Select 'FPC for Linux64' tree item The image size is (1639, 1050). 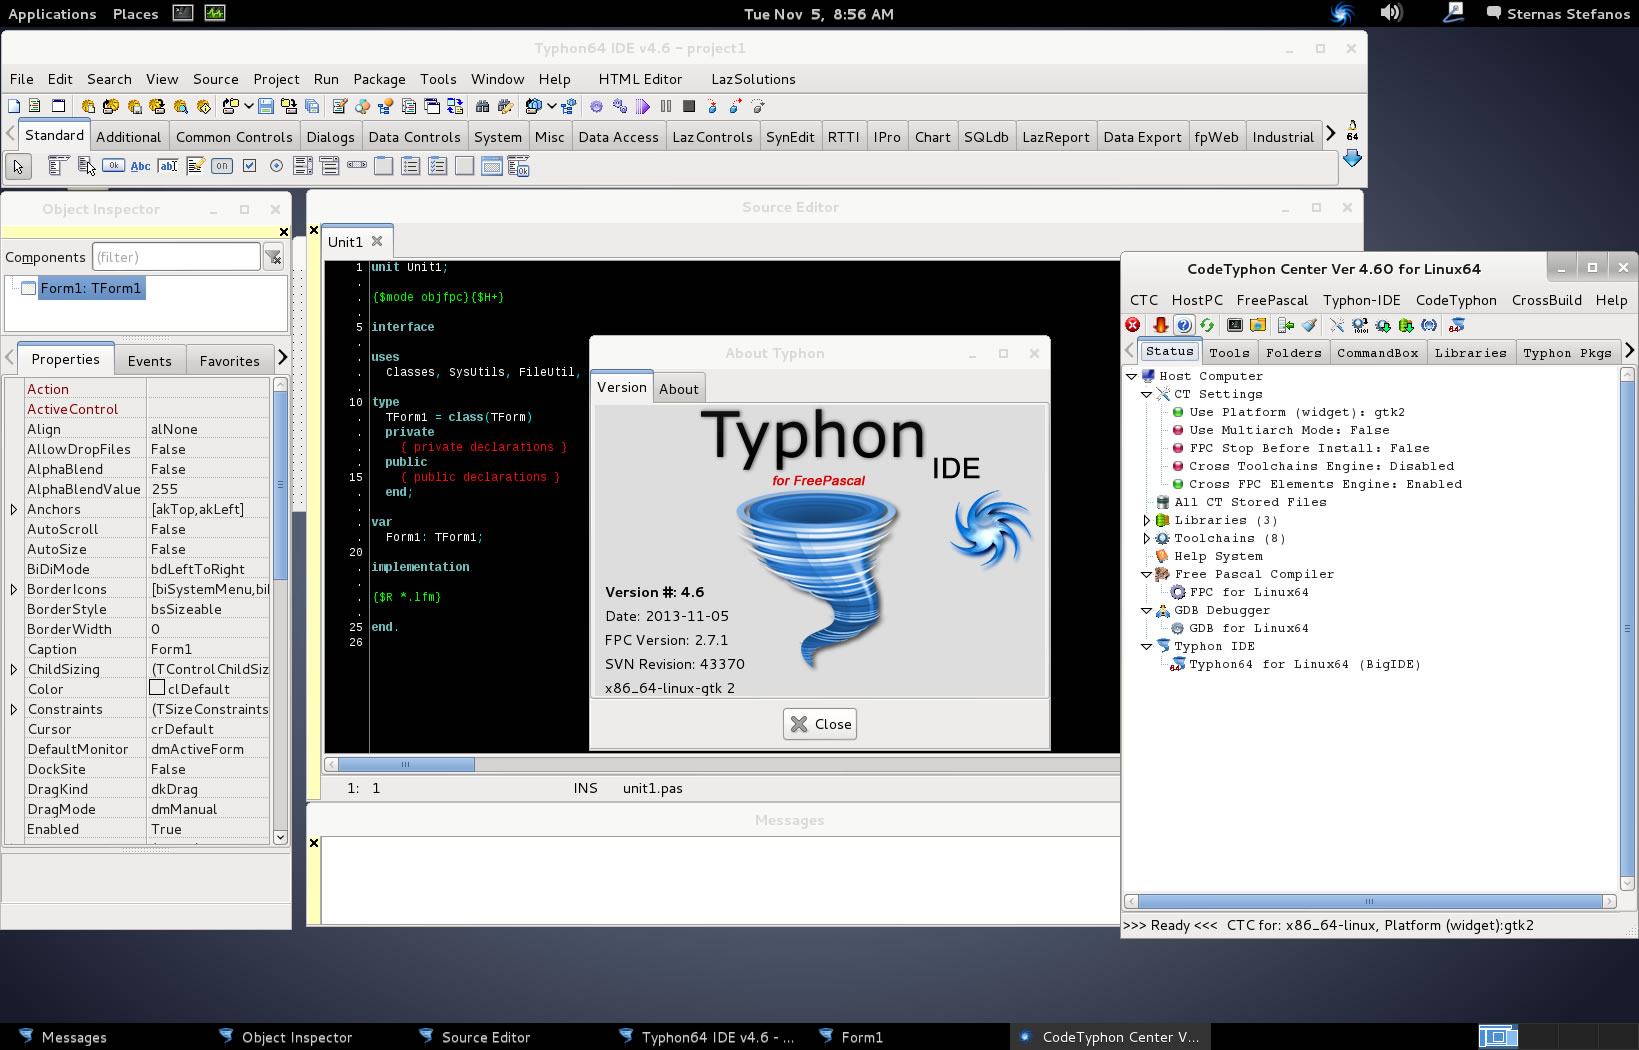(1248, 592)
